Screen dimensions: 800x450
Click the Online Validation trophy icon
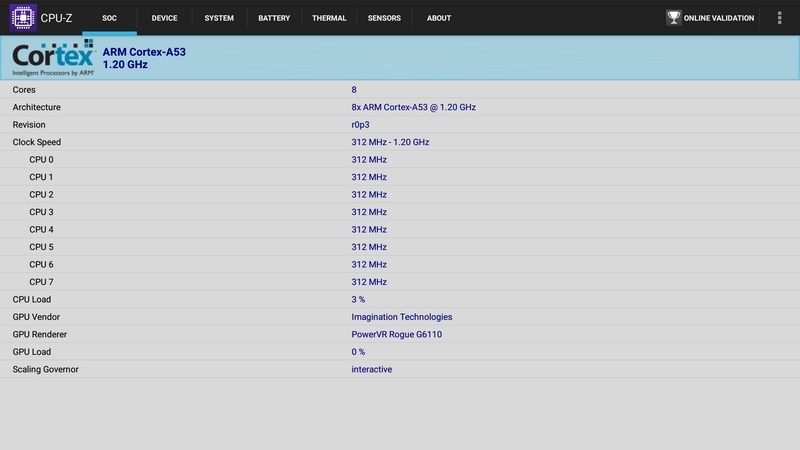[673, 18]
